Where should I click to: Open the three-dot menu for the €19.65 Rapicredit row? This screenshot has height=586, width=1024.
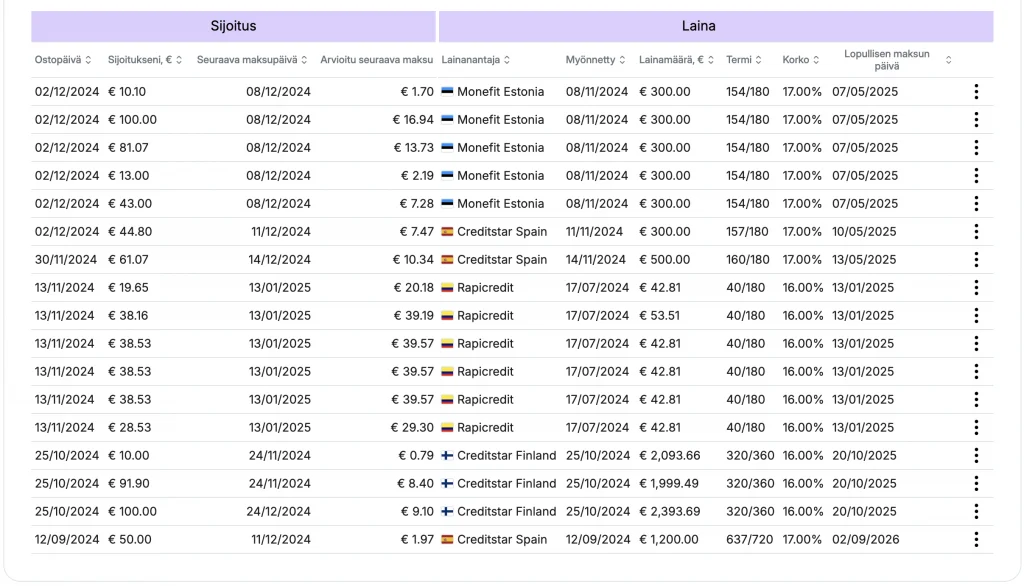point(976,288)
